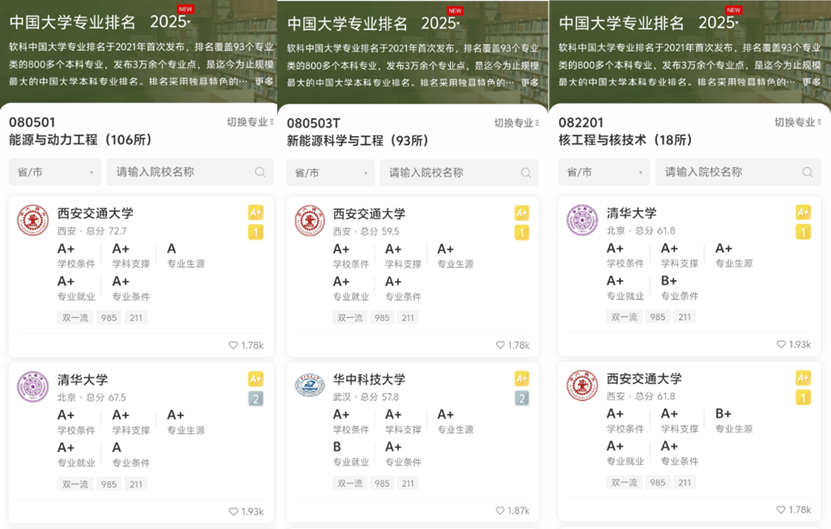Click 清华大学 logo in 能源与动力工程 list

click(x=33, y=387)
